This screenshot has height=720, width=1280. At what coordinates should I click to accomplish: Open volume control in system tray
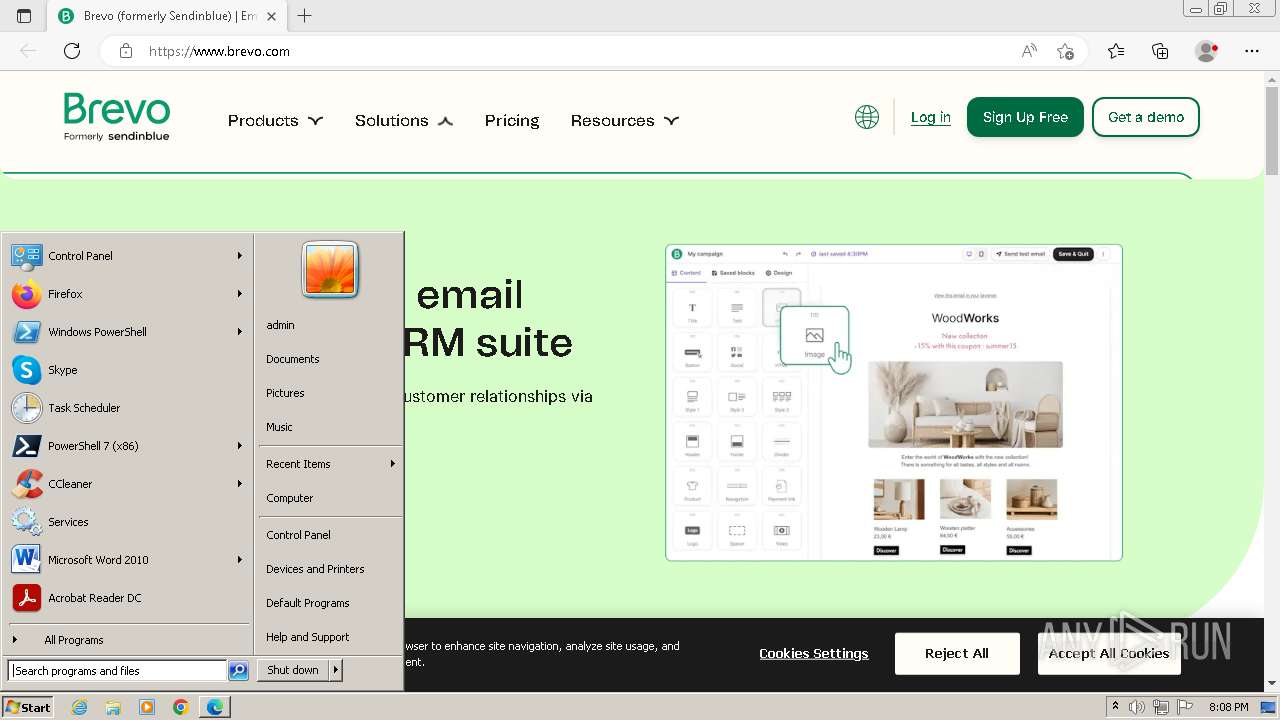(x=1137, y=707)
